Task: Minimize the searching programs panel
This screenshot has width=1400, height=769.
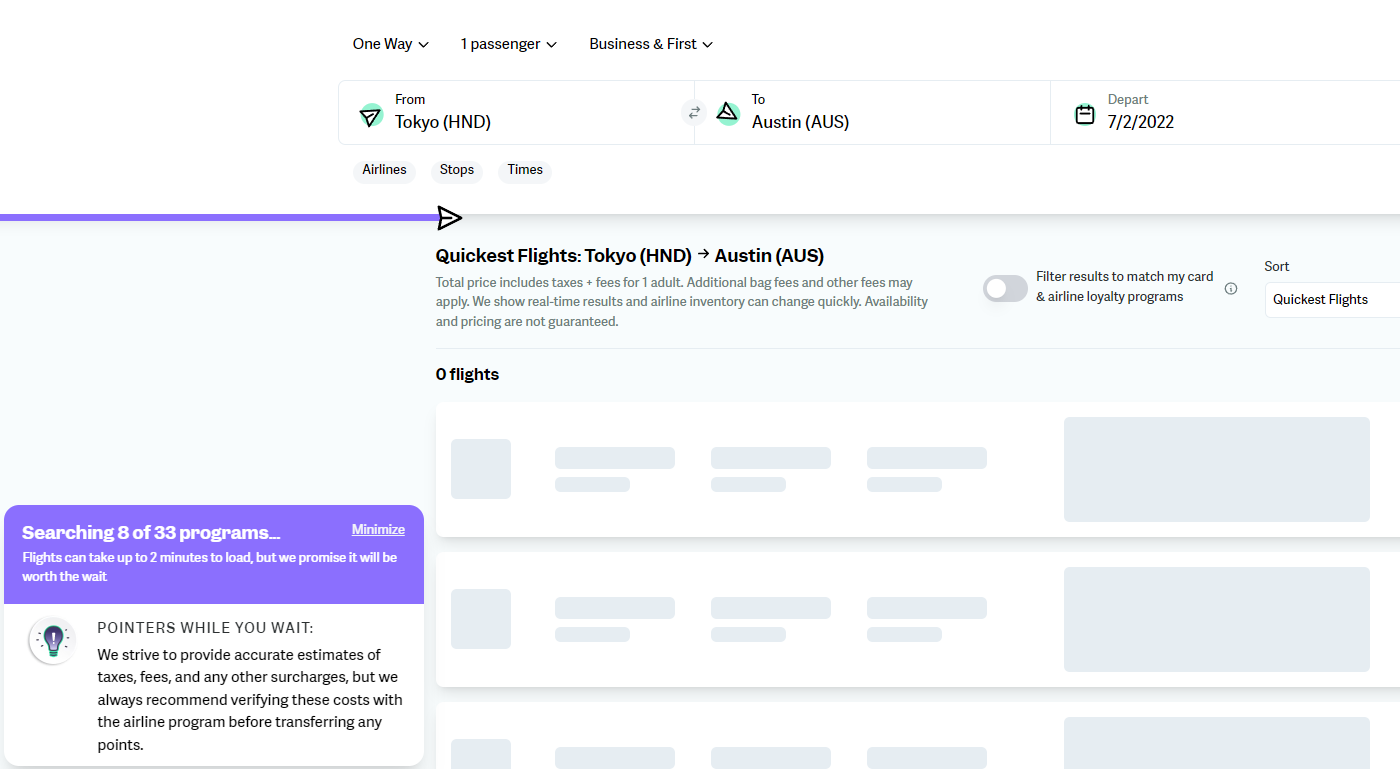Action: tap(378, 530)
